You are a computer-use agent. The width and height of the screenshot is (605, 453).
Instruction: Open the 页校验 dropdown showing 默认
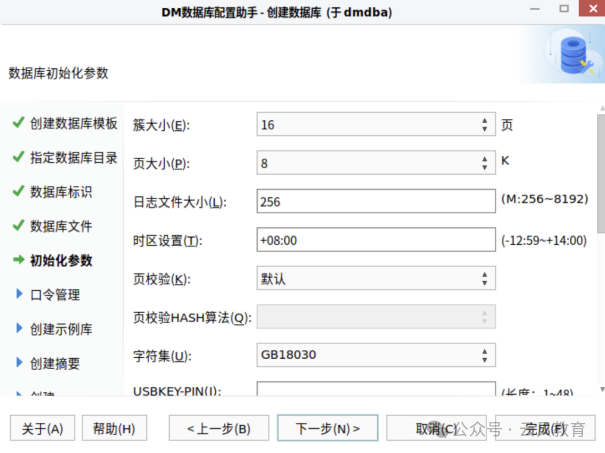[x=376, y=278]
